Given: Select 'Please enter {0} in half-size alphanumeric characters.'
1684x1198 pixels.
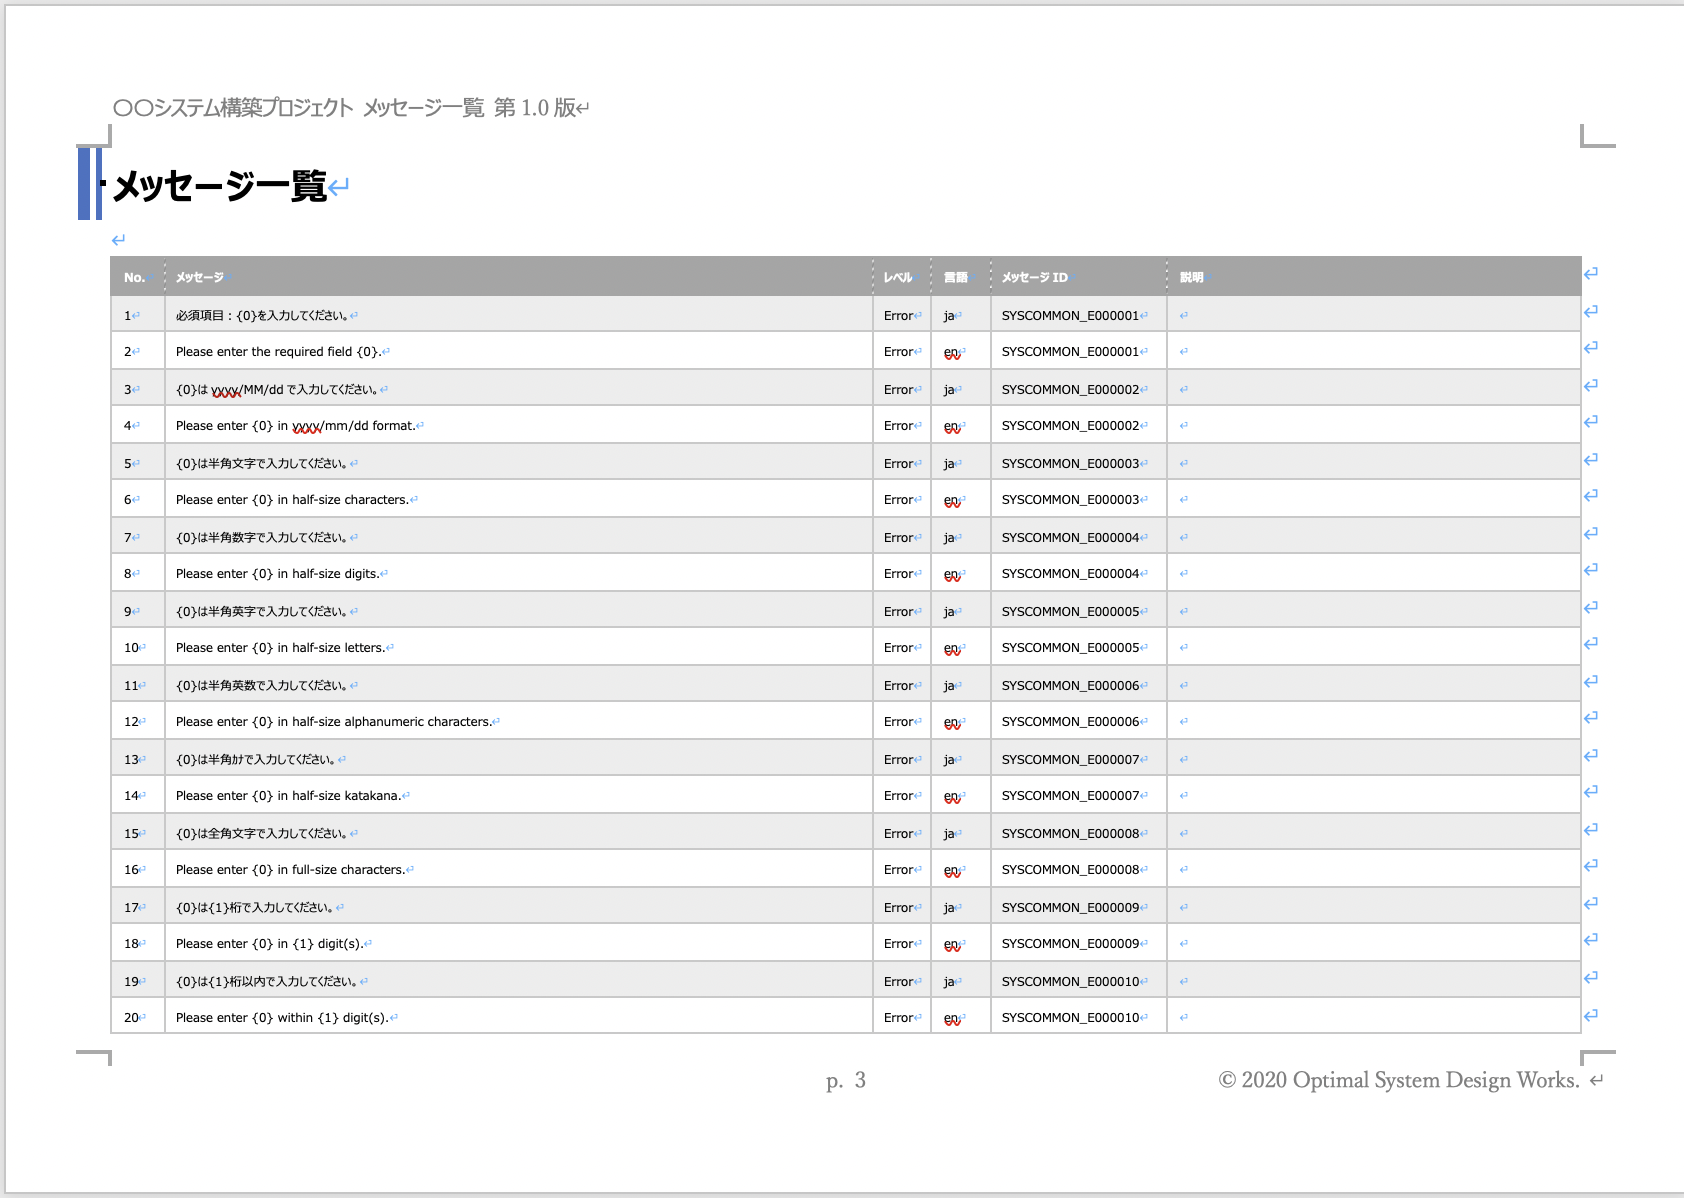Looking at the screenshot, I should (x=334, y=722).
